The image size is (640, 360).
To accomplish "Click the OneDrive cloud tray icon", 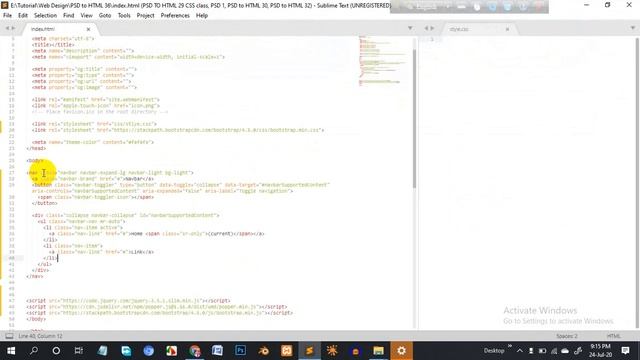I will click(565, 351).
